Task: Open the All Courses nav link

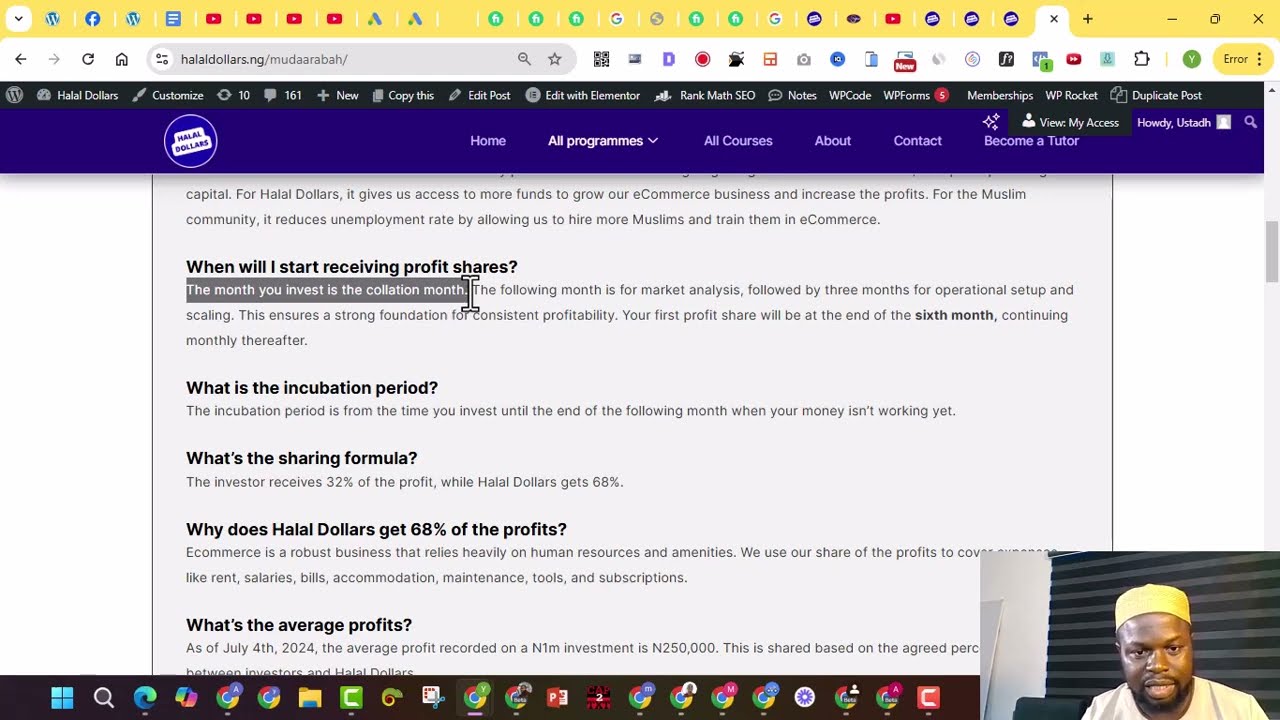Action: 738,141
